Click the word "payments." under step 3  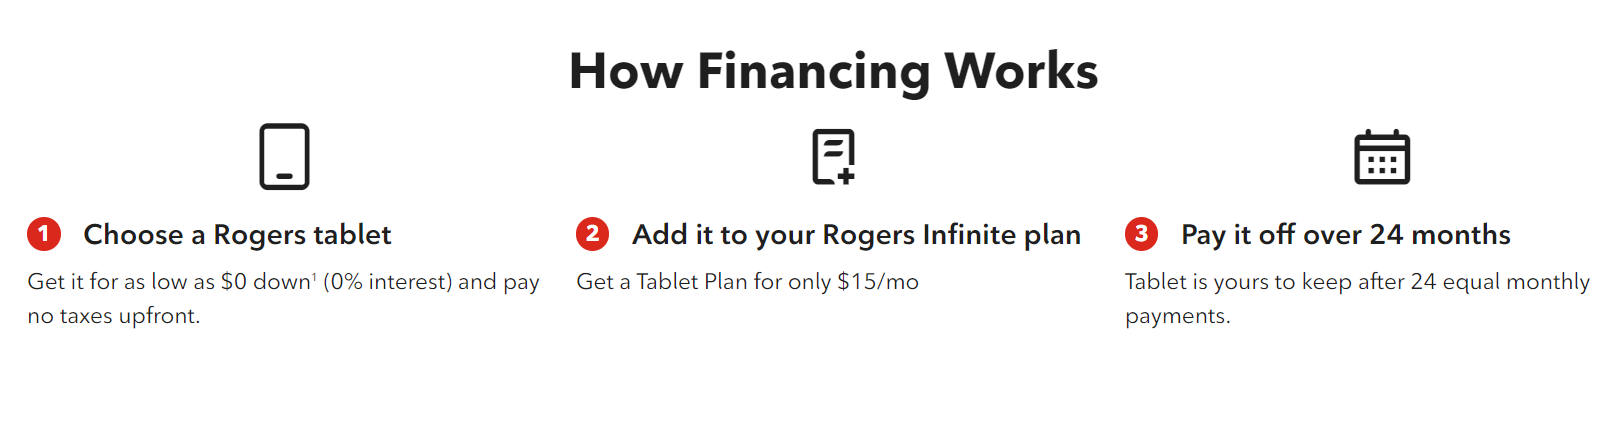point(1177,316)
